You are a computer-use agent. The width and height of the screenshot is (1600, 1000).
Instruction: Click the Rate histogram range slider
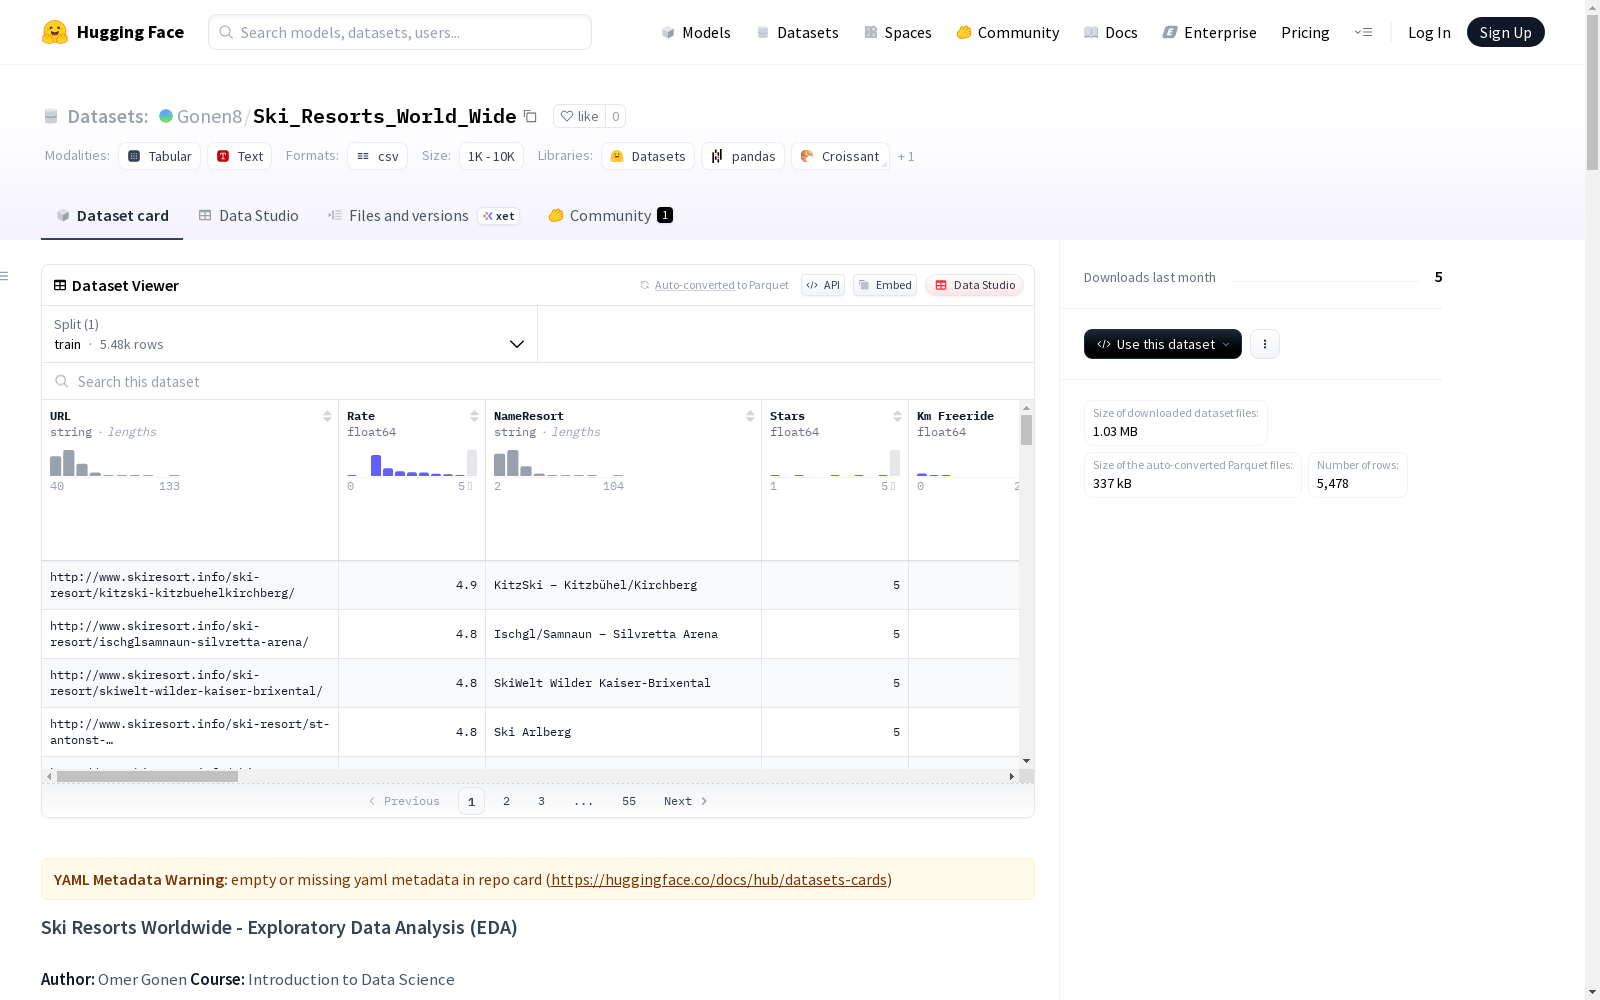pos(412,464)
